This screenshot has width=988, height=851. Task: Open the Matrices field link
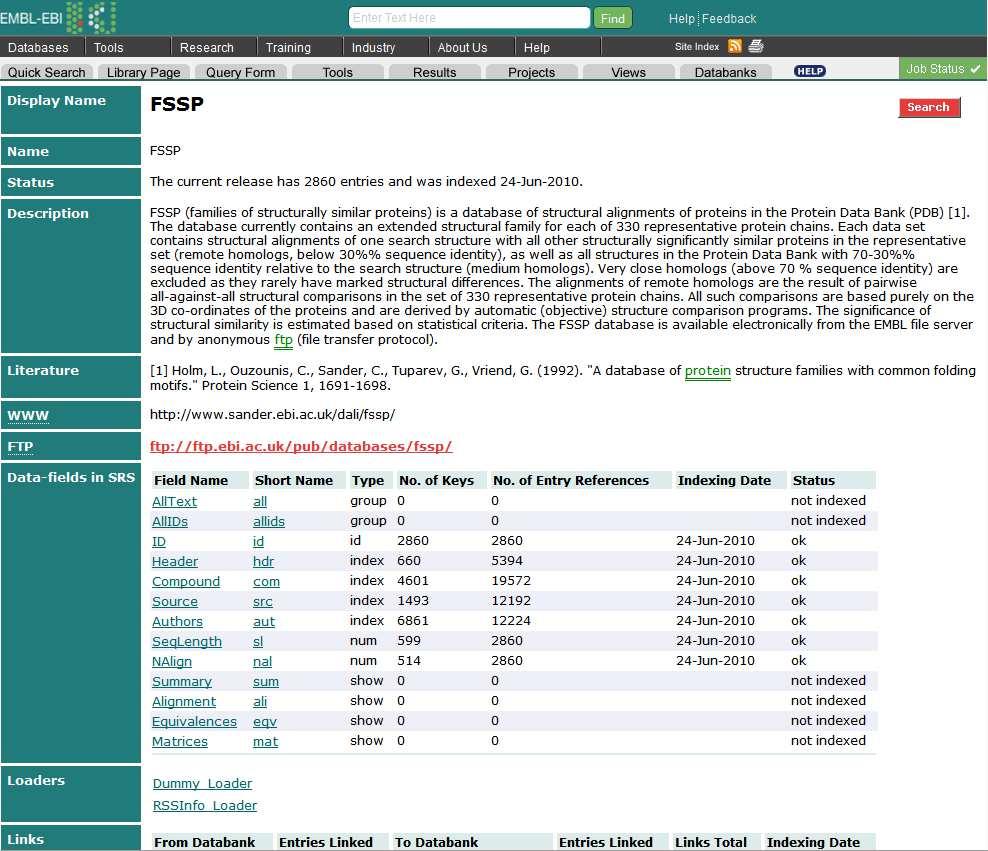180,741
